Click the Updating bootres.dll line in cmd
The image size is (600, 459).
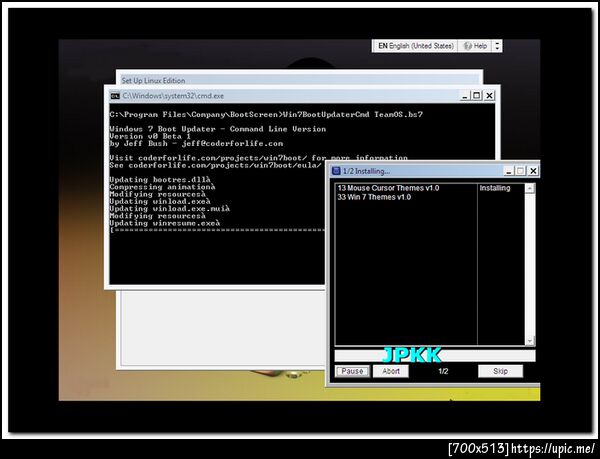(x=160, y=180)
